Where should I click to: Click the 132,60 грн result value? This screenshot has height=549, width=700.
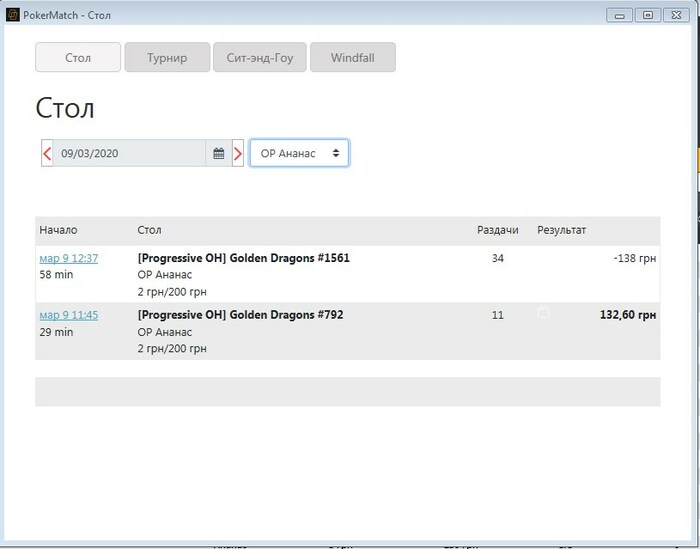click(x=628, y=315)
